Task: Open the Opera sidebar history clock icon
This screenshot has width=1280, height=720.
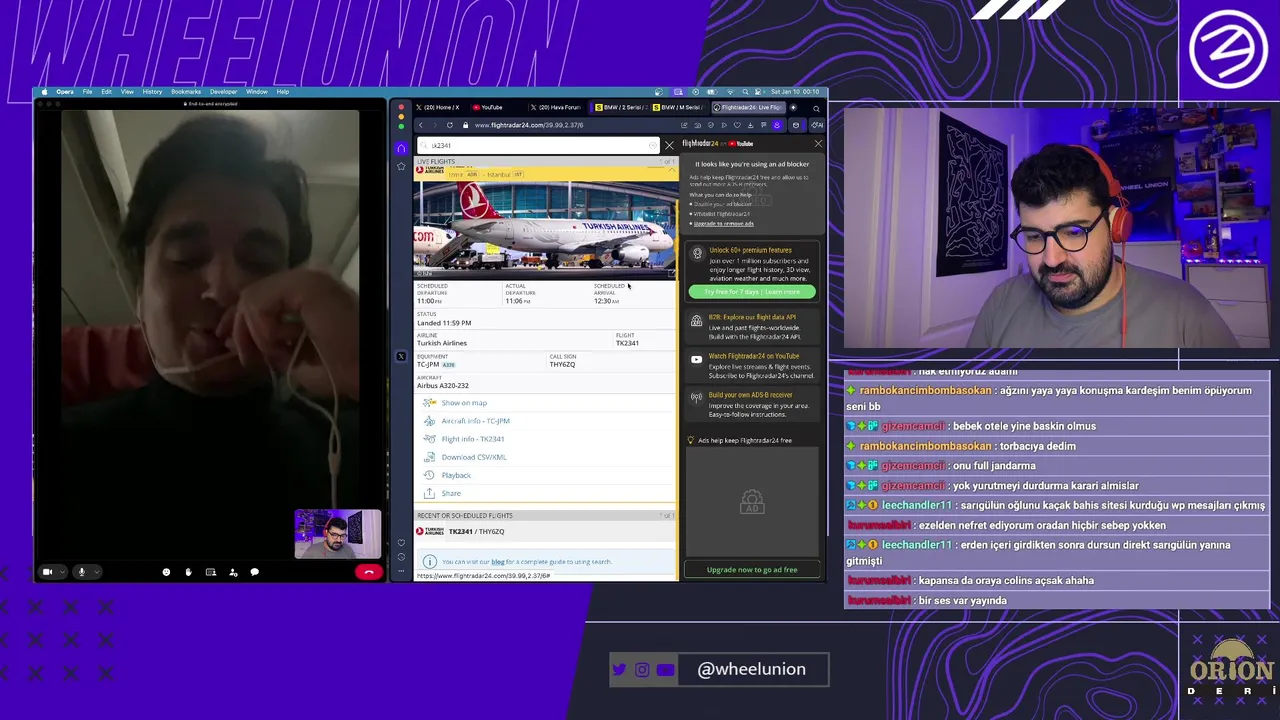Action: (x=401, y=557)
